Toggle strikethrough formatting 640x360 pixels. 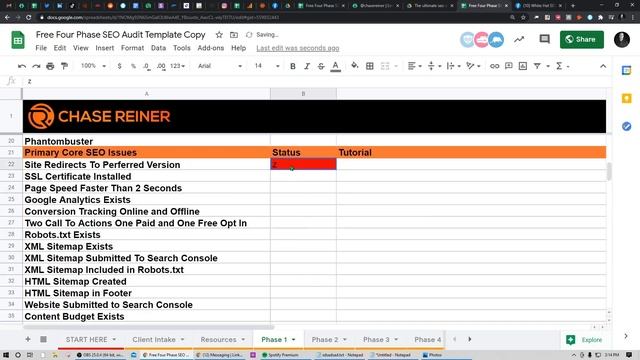[321, 66]
